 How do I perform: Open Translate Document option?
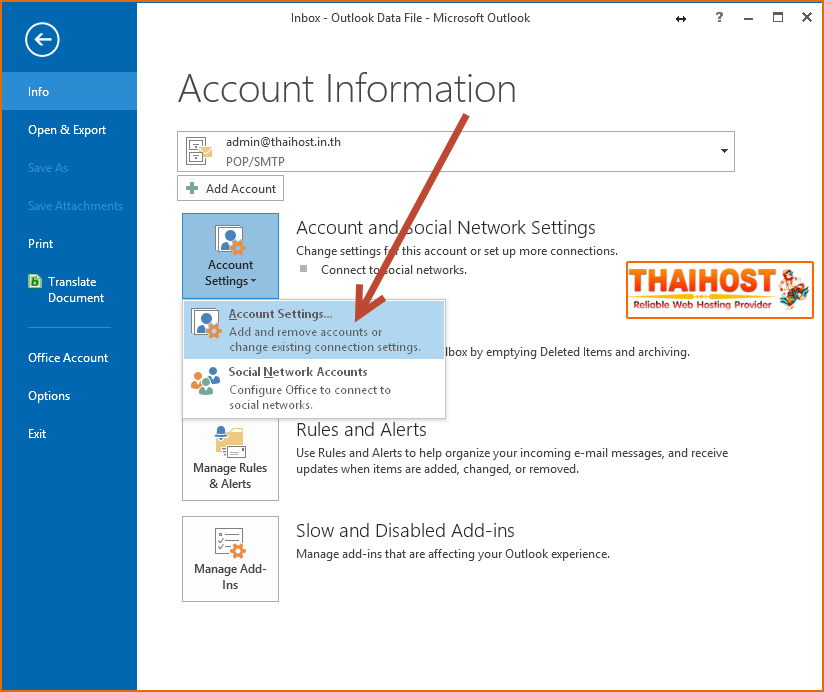69,290
